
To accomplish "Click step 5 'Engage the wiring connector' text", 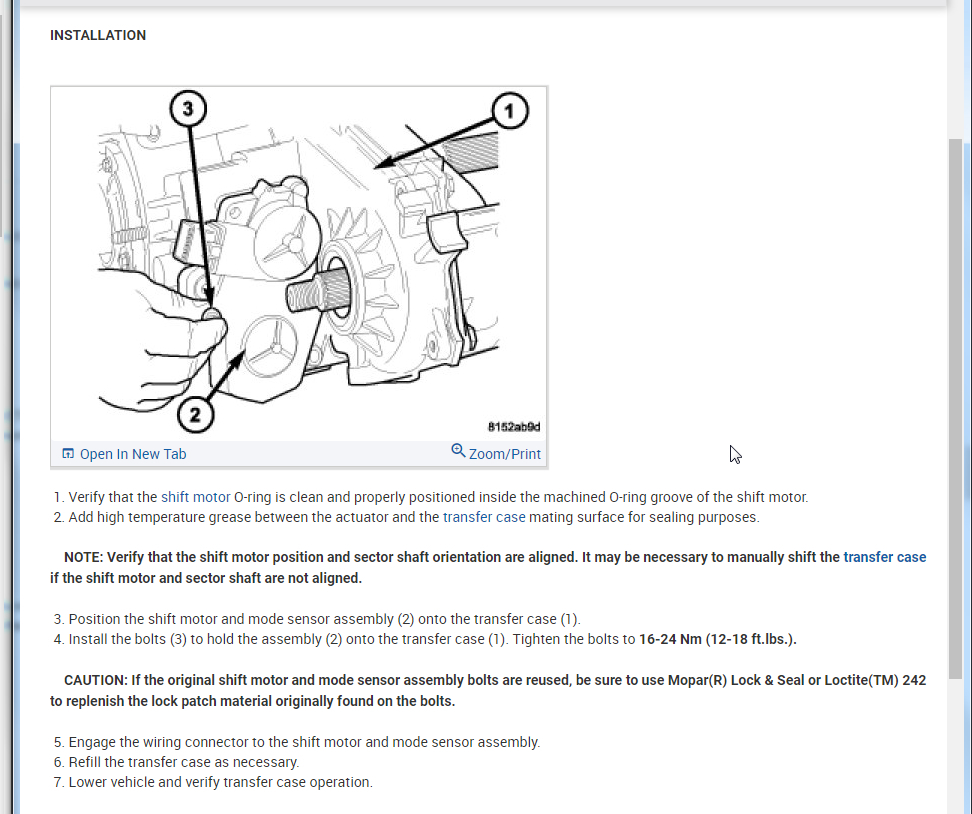I will (x=304, y=742).
